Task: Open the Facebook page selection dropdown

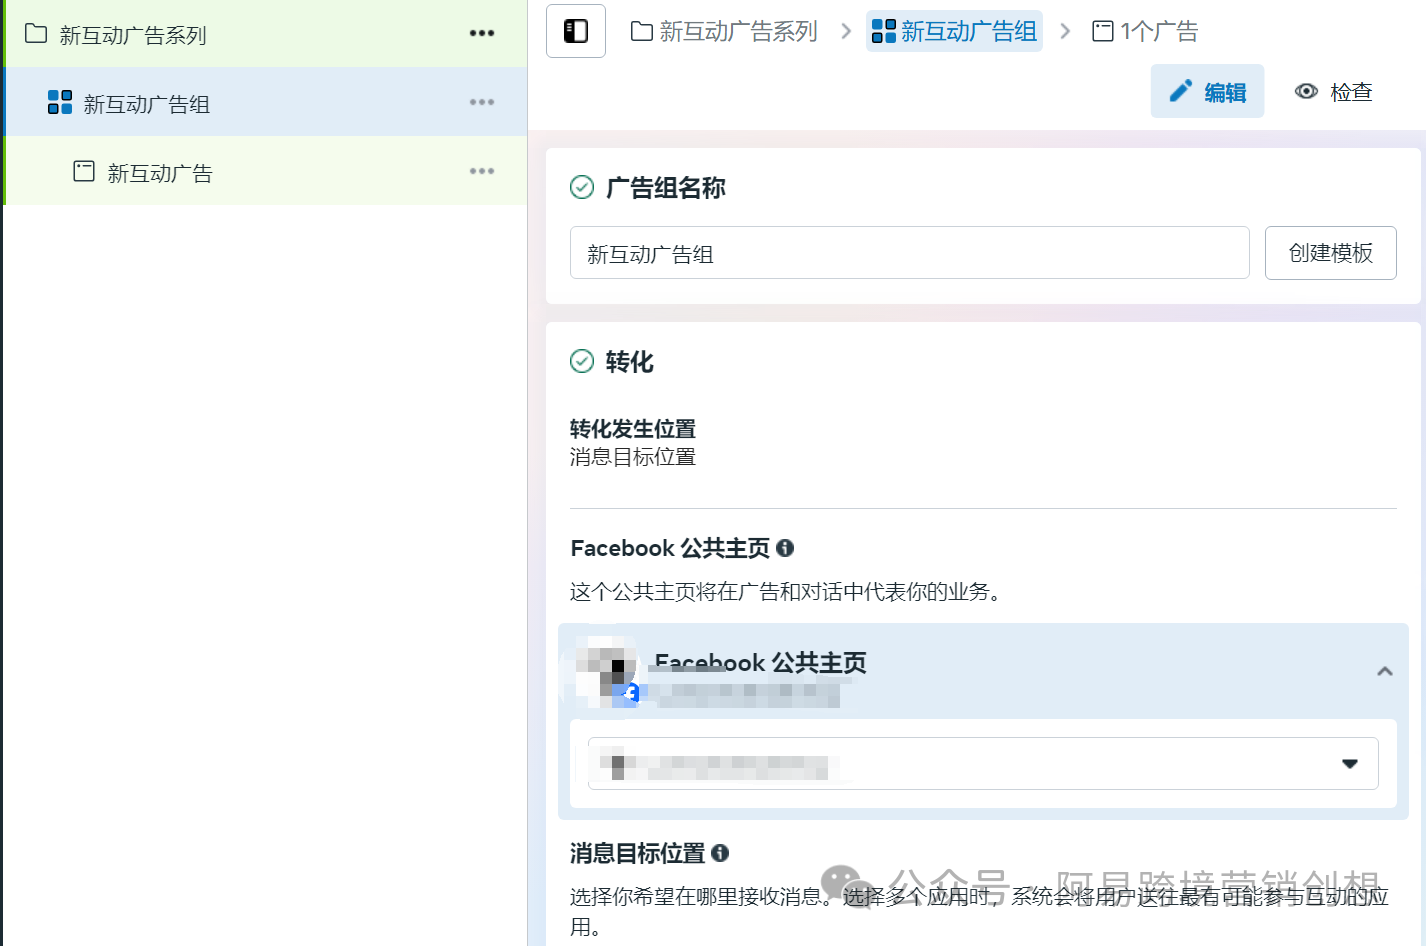Action: pos(983,764)
